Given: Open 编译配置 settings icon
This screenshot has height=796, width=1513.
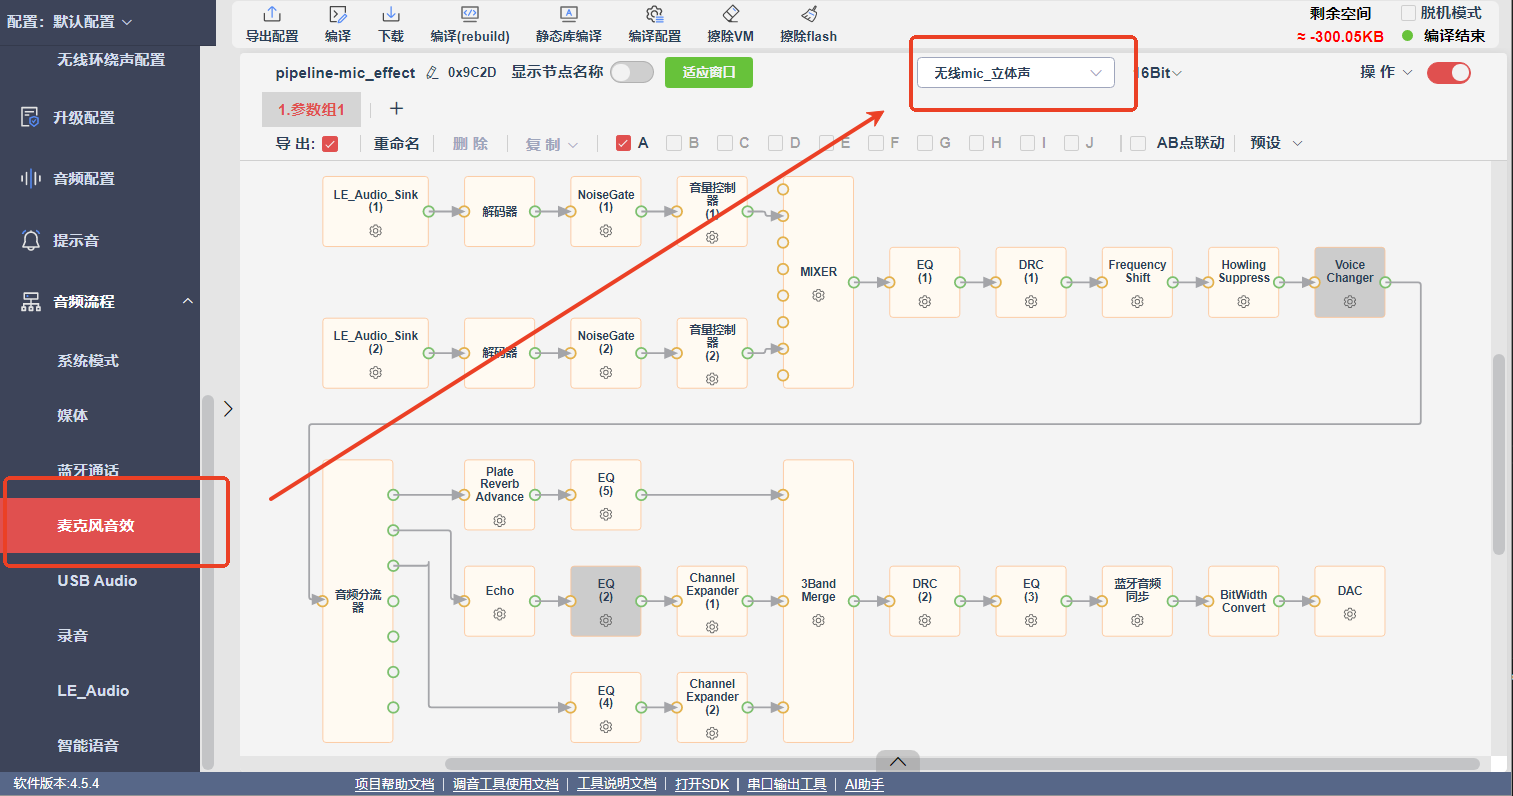Looking at the screenshot, I should [655, 14].
